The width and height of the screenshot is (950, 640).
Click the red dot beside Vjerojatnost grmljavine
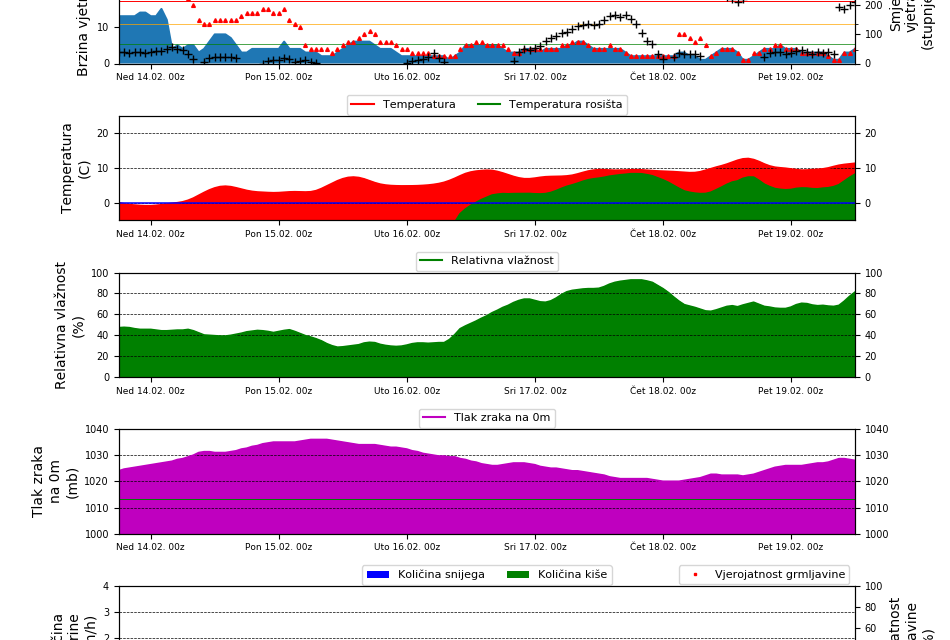[x=695, y=575]
